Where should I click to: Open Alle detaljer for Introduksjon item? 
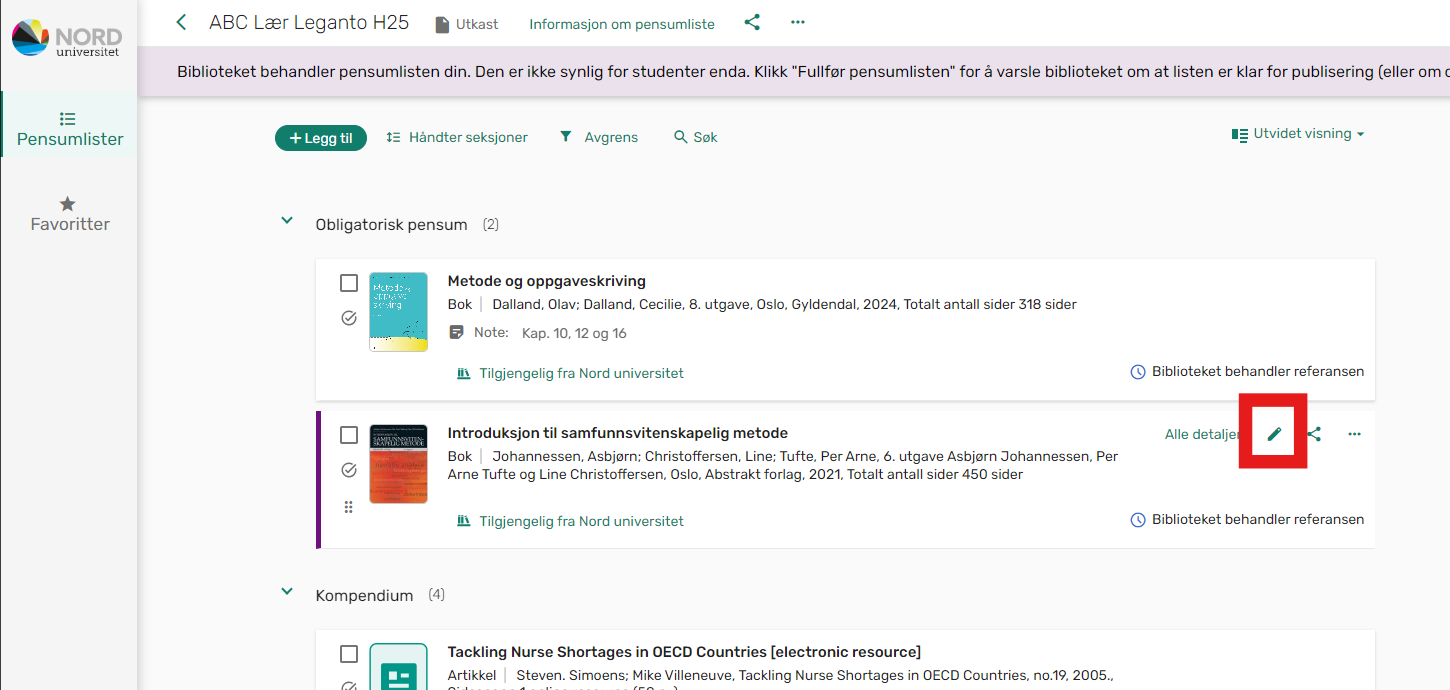tap(1202, 434)
